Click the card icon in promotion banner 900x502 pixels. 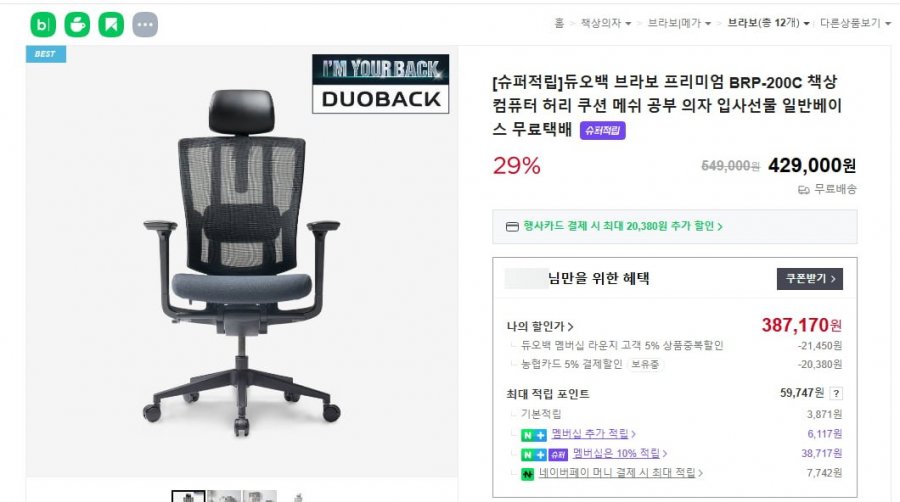click(x=512, y=227)
